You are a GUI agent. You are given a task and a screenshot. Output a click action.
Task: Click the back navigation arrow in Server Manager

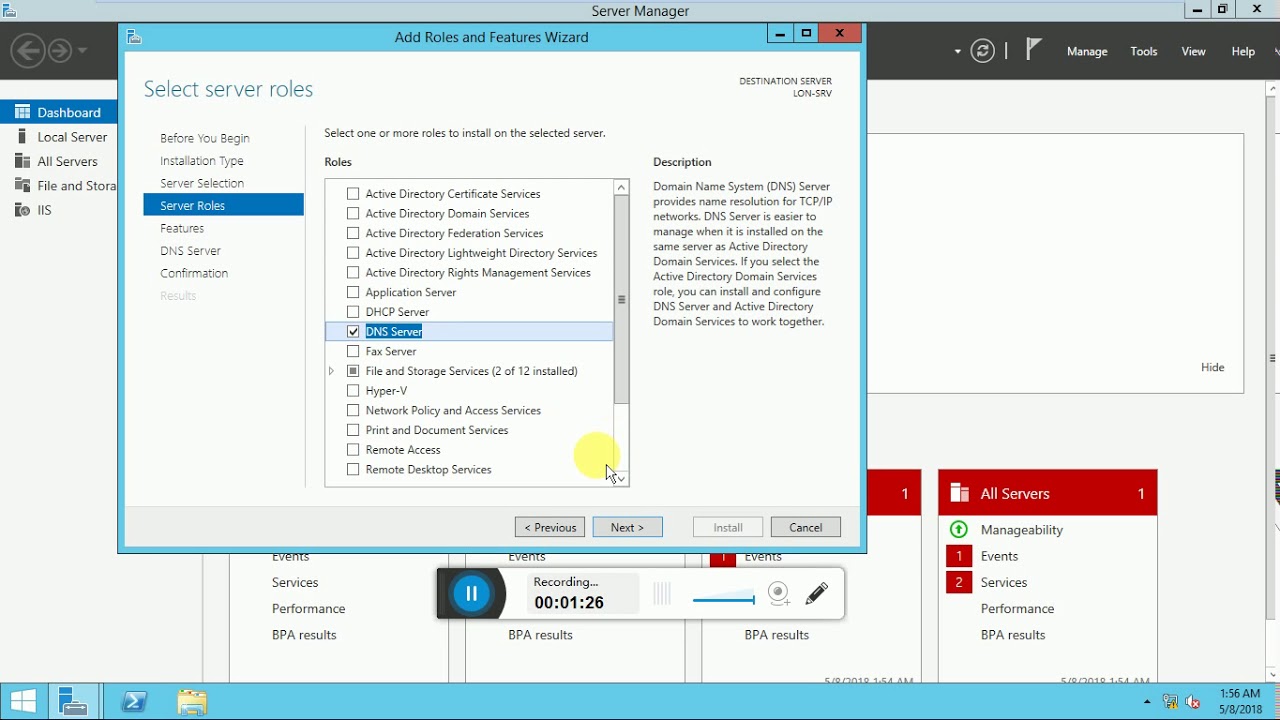click(28, 50)
